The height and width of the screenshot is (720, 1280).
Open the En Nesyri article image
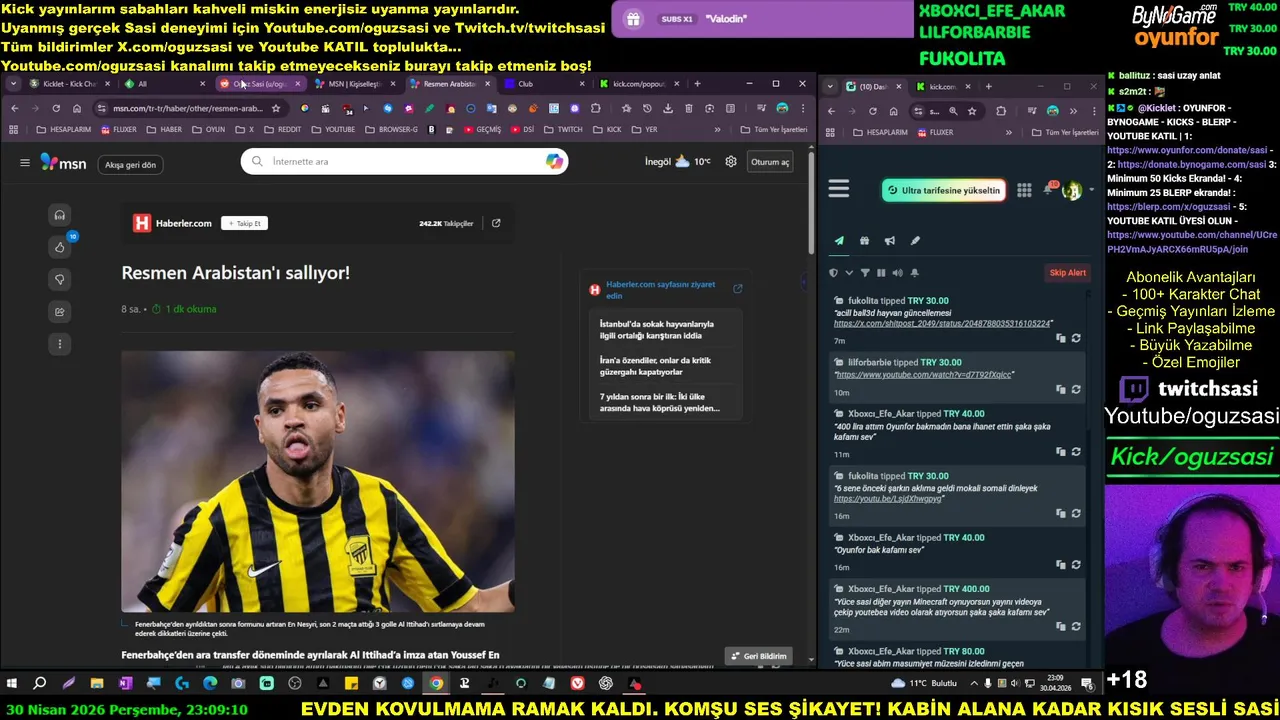pos(318,481)
